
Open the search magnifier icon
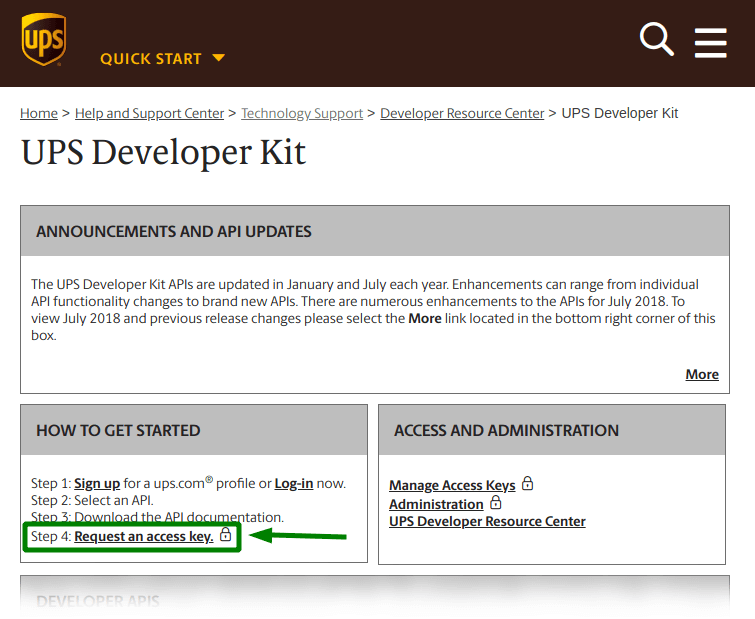click(x=656, y=39)
